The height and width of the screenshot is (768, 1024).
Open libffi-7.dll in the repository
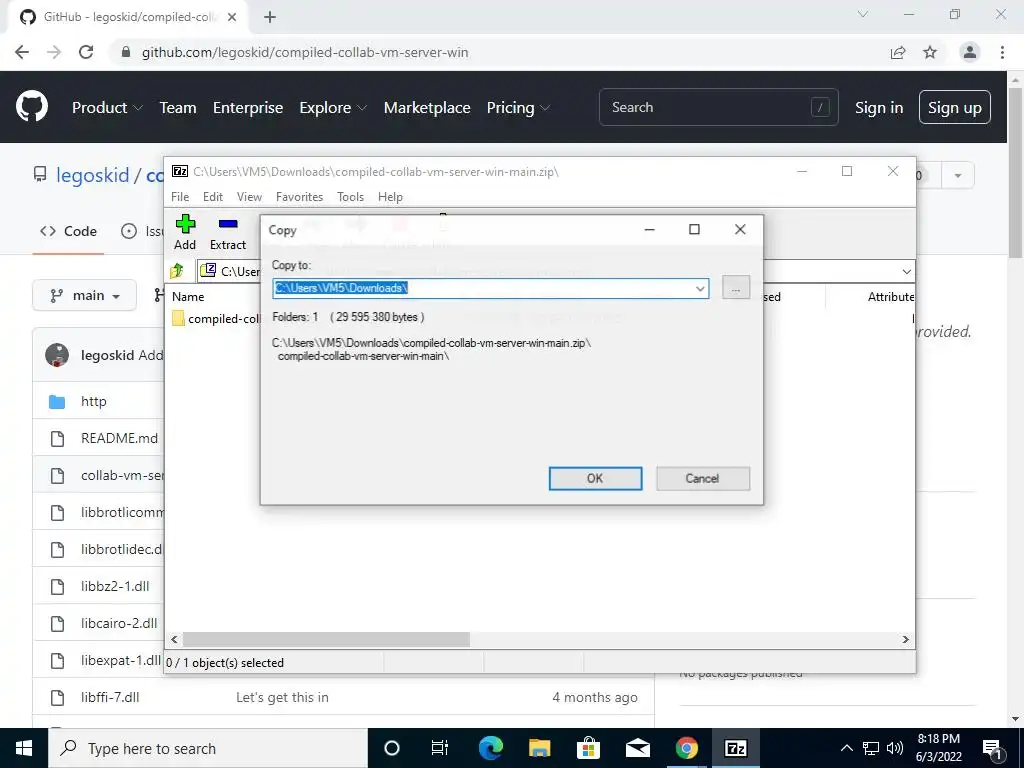110,697
